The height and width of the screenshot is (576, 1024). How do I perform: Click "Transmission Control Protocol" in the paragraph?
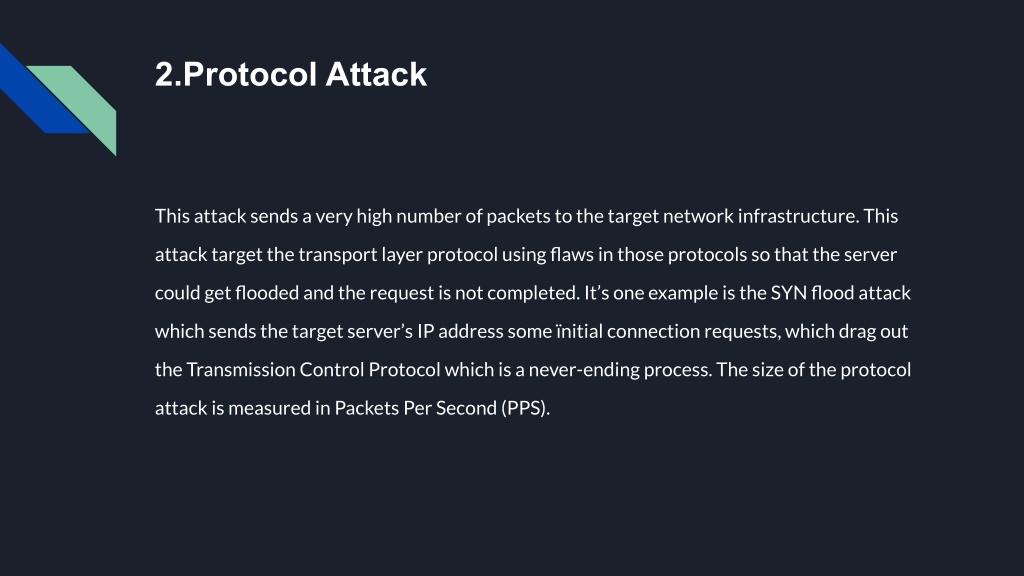(x=313, y=370)
